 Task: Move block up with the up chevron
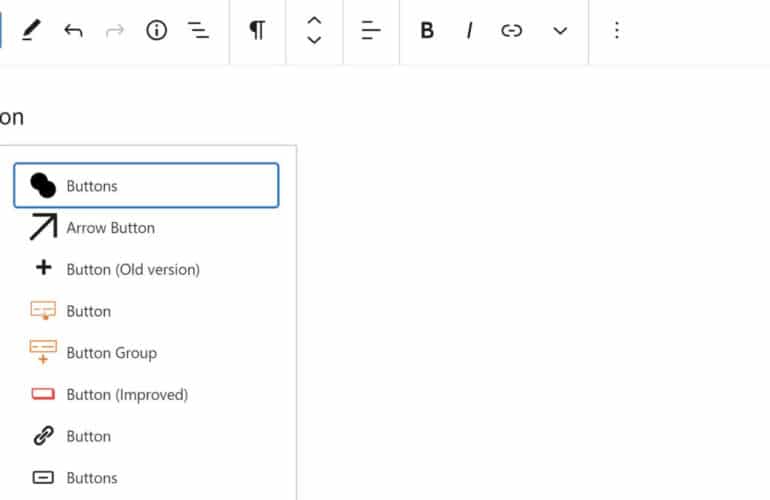click(x=314, y=21)
